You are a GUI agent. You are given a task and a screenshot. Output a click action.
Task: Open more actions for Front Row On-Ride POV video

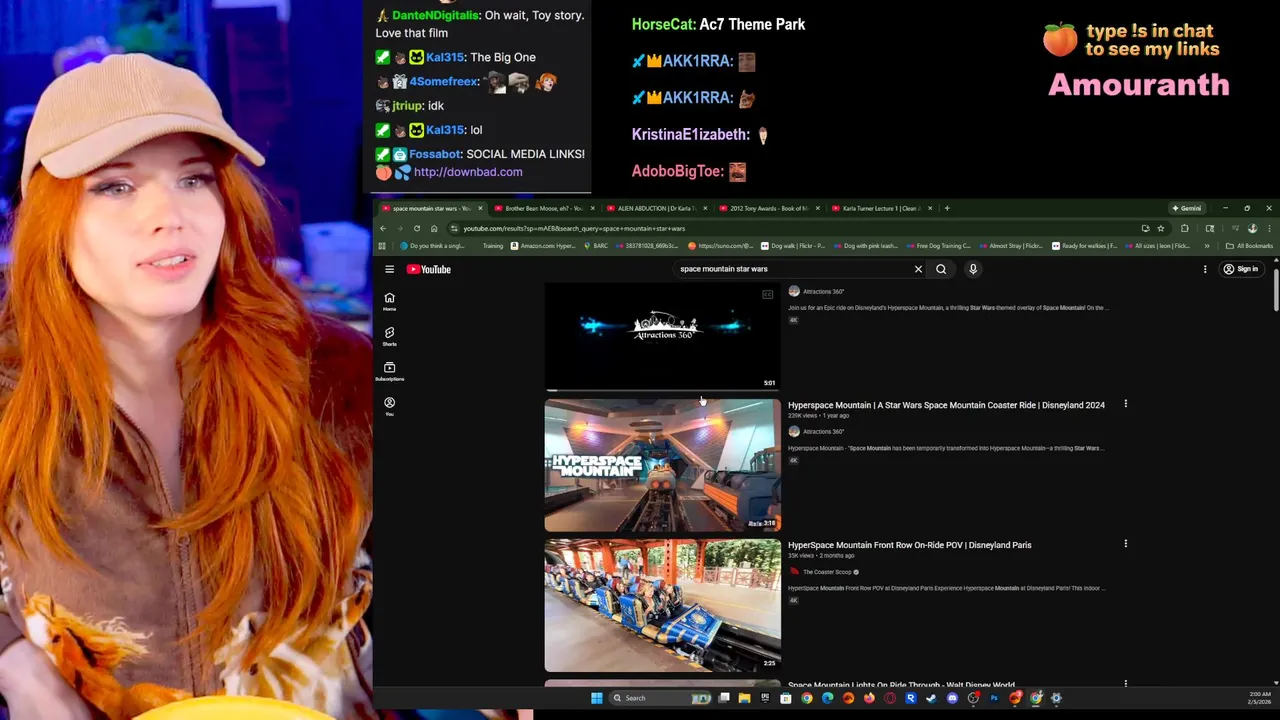click(1125, 544)
